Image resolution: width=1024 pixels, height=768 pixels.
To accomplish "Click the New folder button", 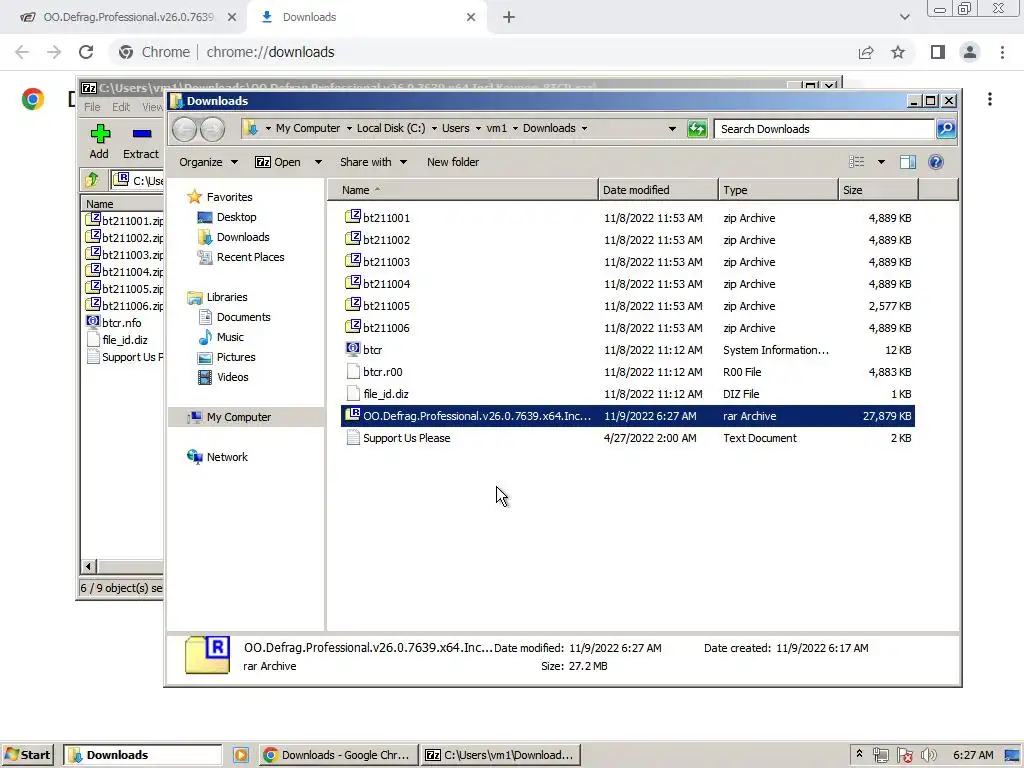I will click(453, 162).
